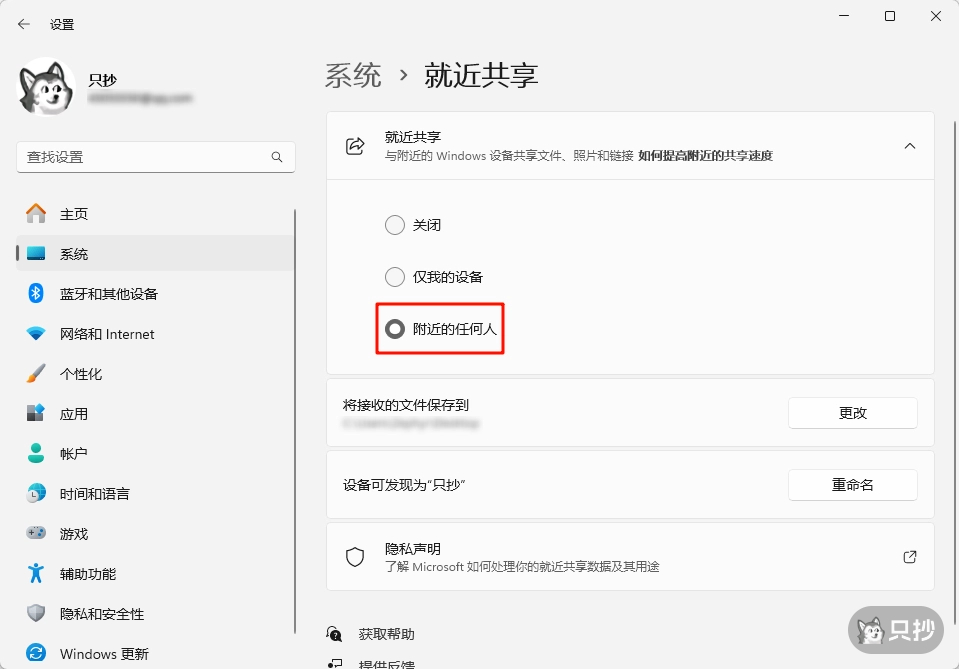This screenshot has height=669, width=959.
Task: Rename the device using 重命名 button
Action: 852,484
